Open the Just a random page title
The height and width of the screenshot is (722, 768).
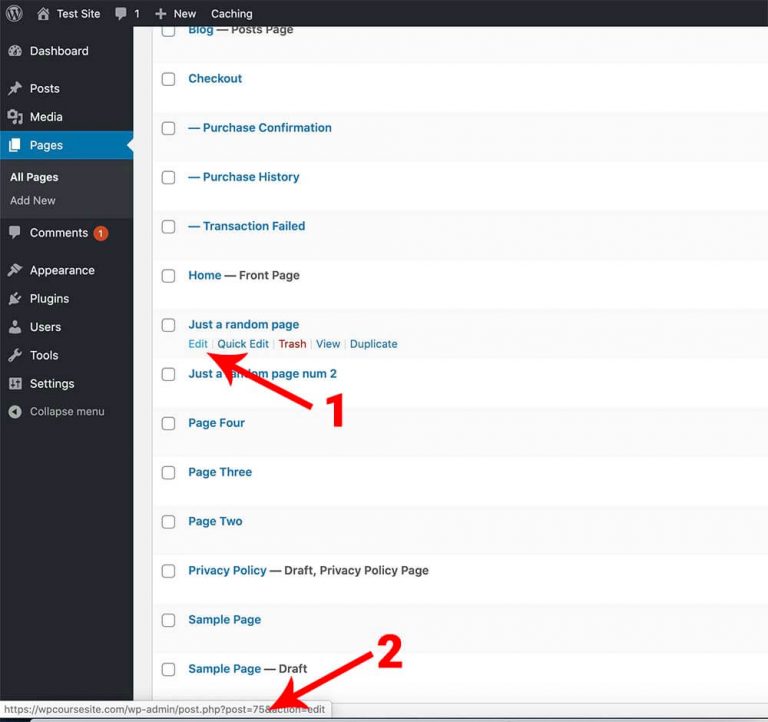pyautogui.click(x=243, y=324)
